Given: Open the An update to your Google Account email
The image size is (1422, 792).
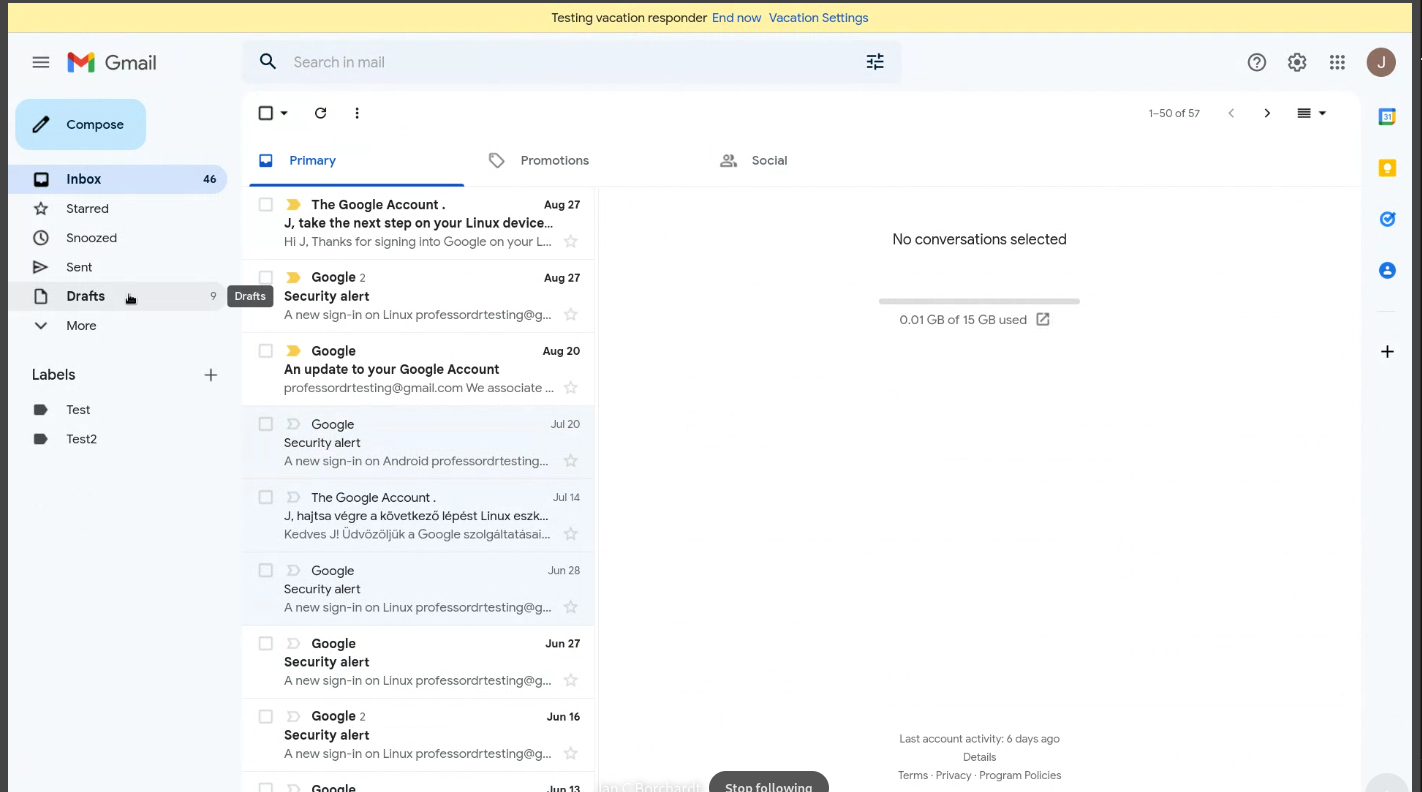Looking at the screenshot, I should [x=418, y=369].
